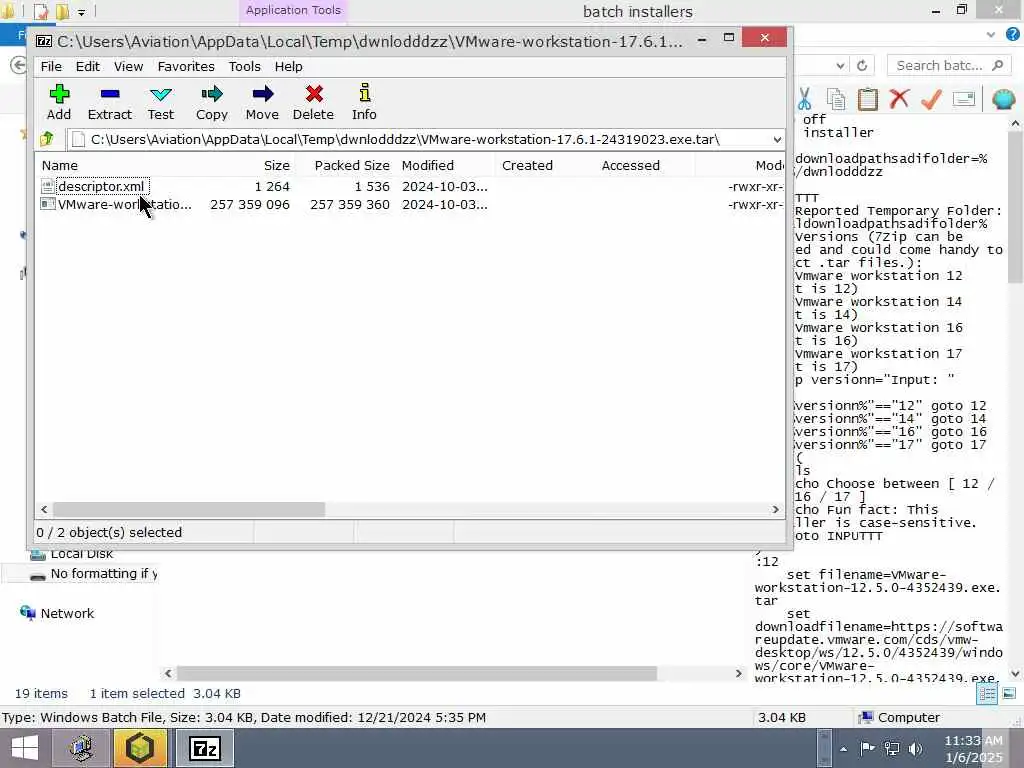Switch to details view icon in explorer
1024x768 pixels.
pyautogui.click(x=987, y=694)
